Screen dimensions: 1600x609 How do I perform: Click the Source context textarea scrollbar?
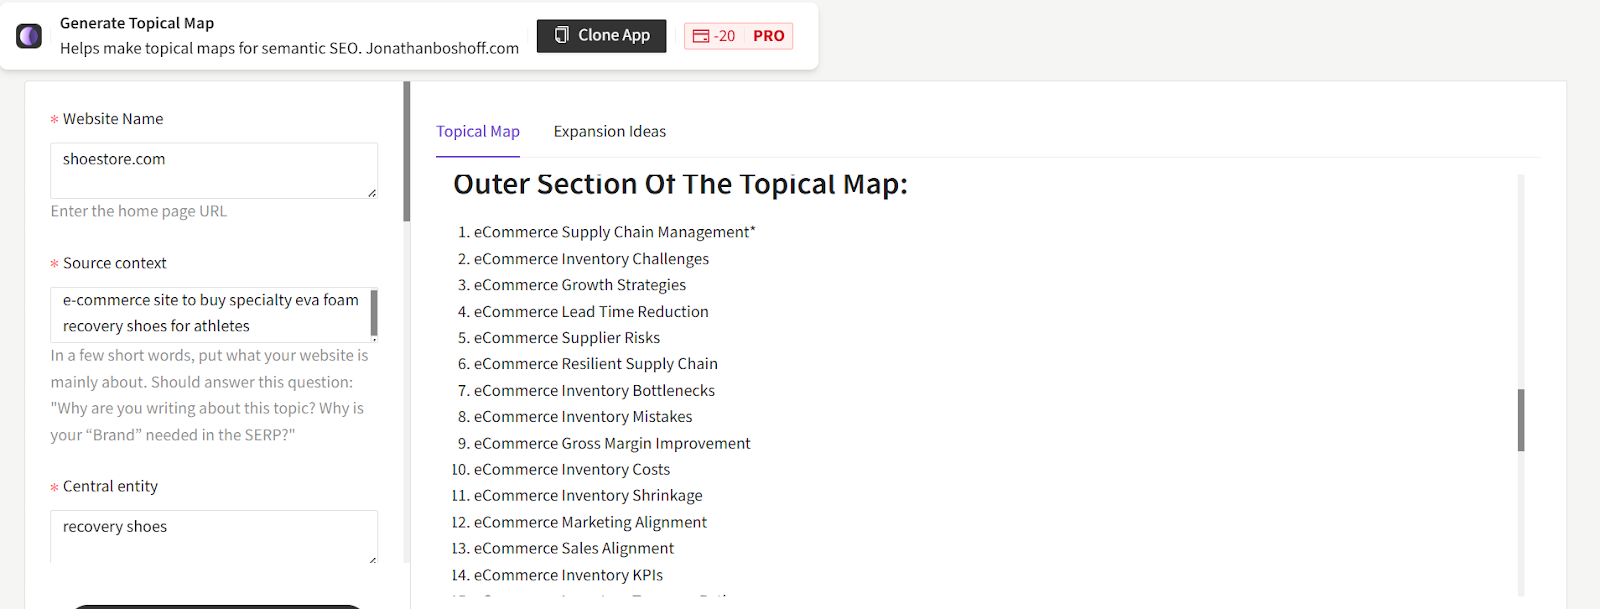coord(374,313)
